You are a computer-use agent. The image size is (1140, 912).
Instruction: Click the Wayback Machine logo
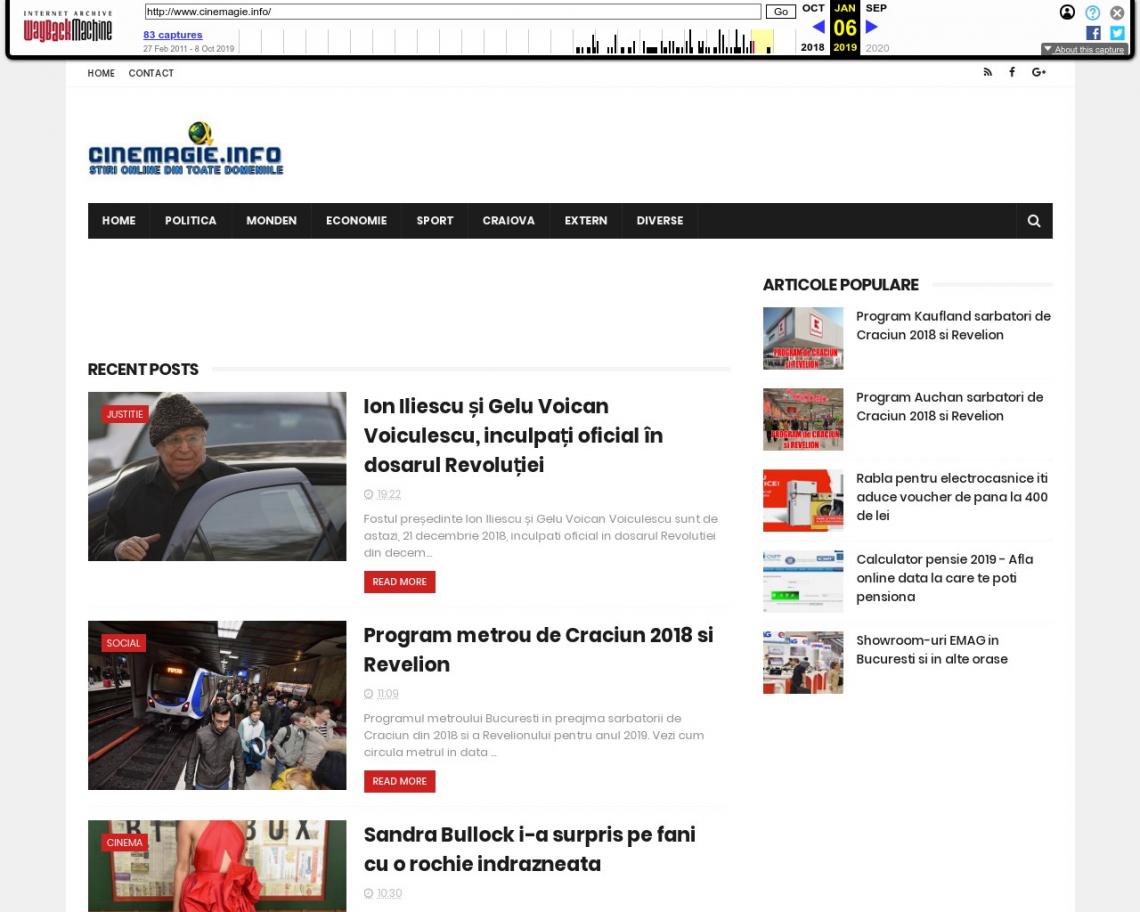pyautogui.click(x=68, y=27)
